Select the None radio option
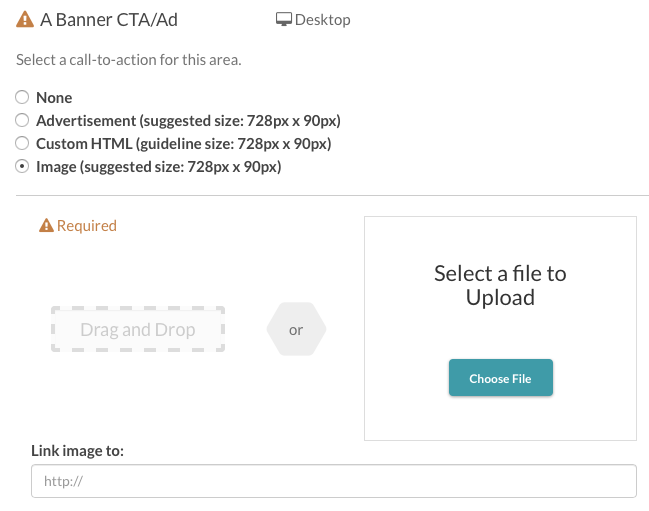Image resolution: width=649 pixels, height=511 pixels. (x=22, y=97)
